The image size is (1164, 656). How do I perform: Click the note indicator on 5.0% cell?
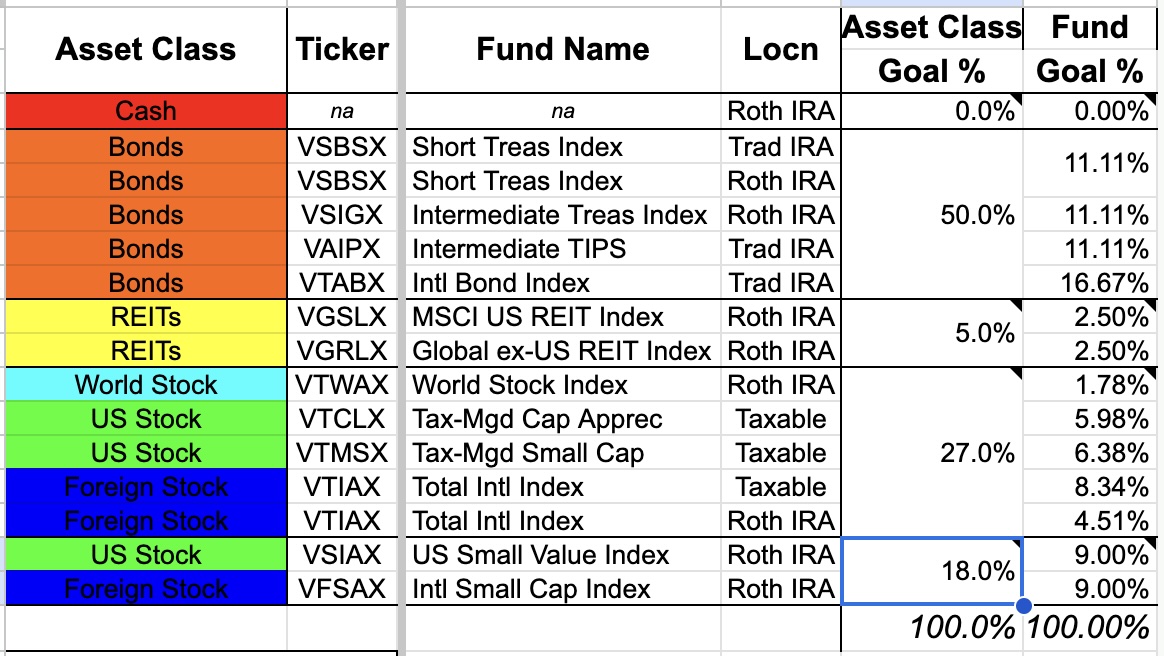tap(1017, 305)
